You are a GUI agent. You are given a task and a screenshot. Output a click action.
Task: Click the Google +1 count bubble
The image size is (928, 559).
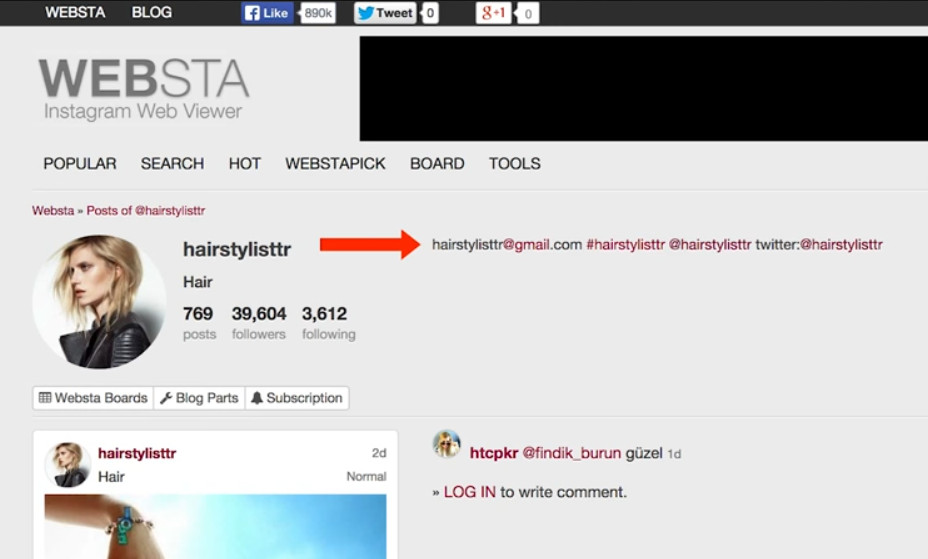pyautogui.click(x=527, y=13)
